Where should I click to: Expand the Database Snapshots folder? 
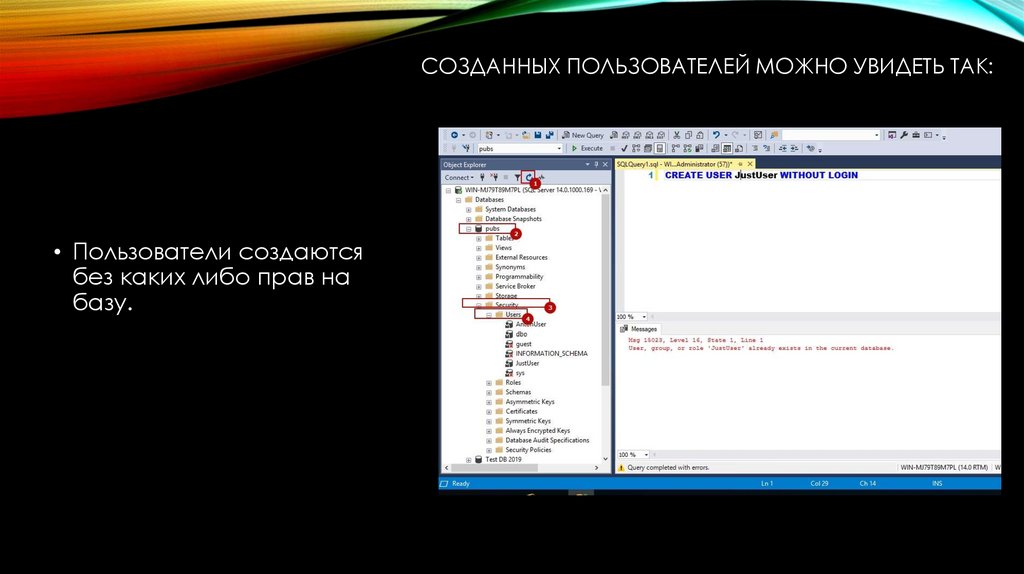[468, 219]
